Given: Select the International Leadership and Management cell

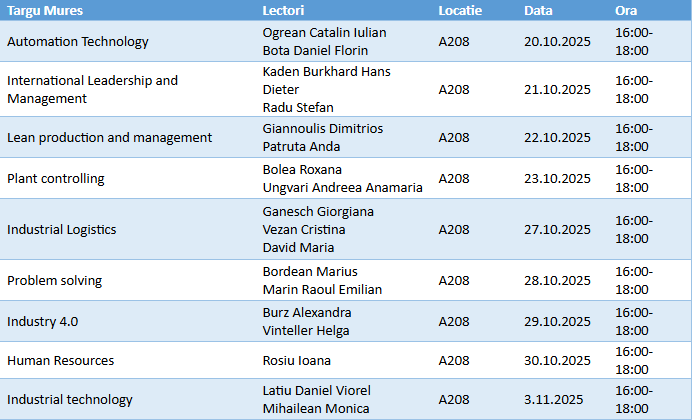Looking at the screenshot, I should 92,89.
